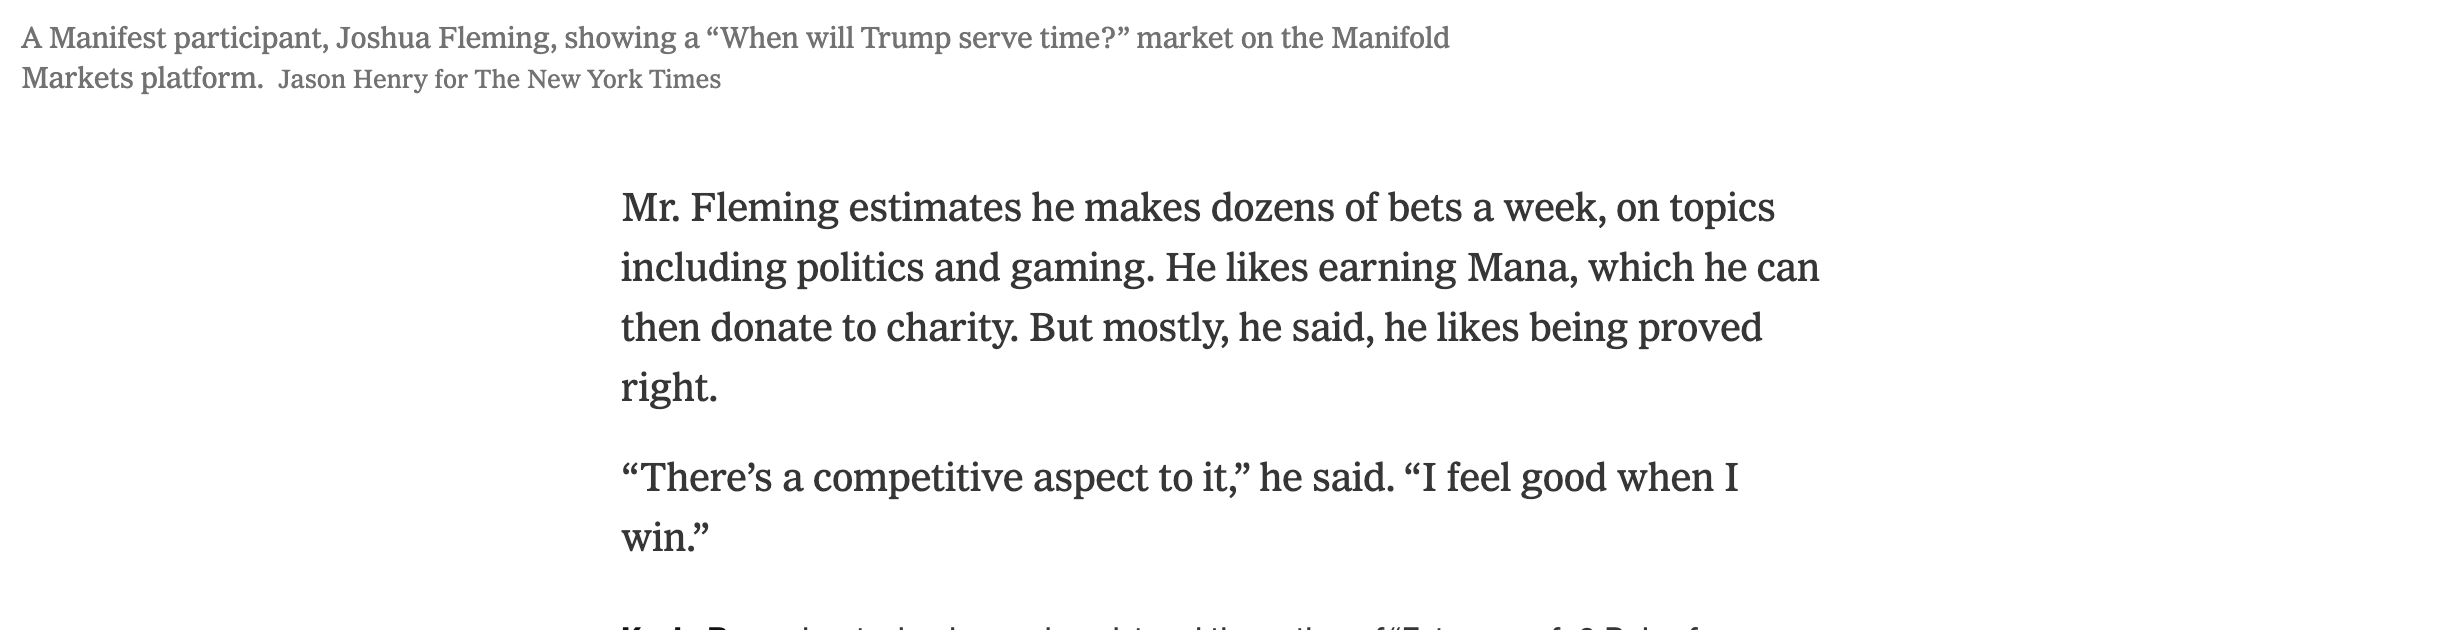Click the caption text starting 'A Manifest participant'
The image size is (2444, 630).
(735, 58)
